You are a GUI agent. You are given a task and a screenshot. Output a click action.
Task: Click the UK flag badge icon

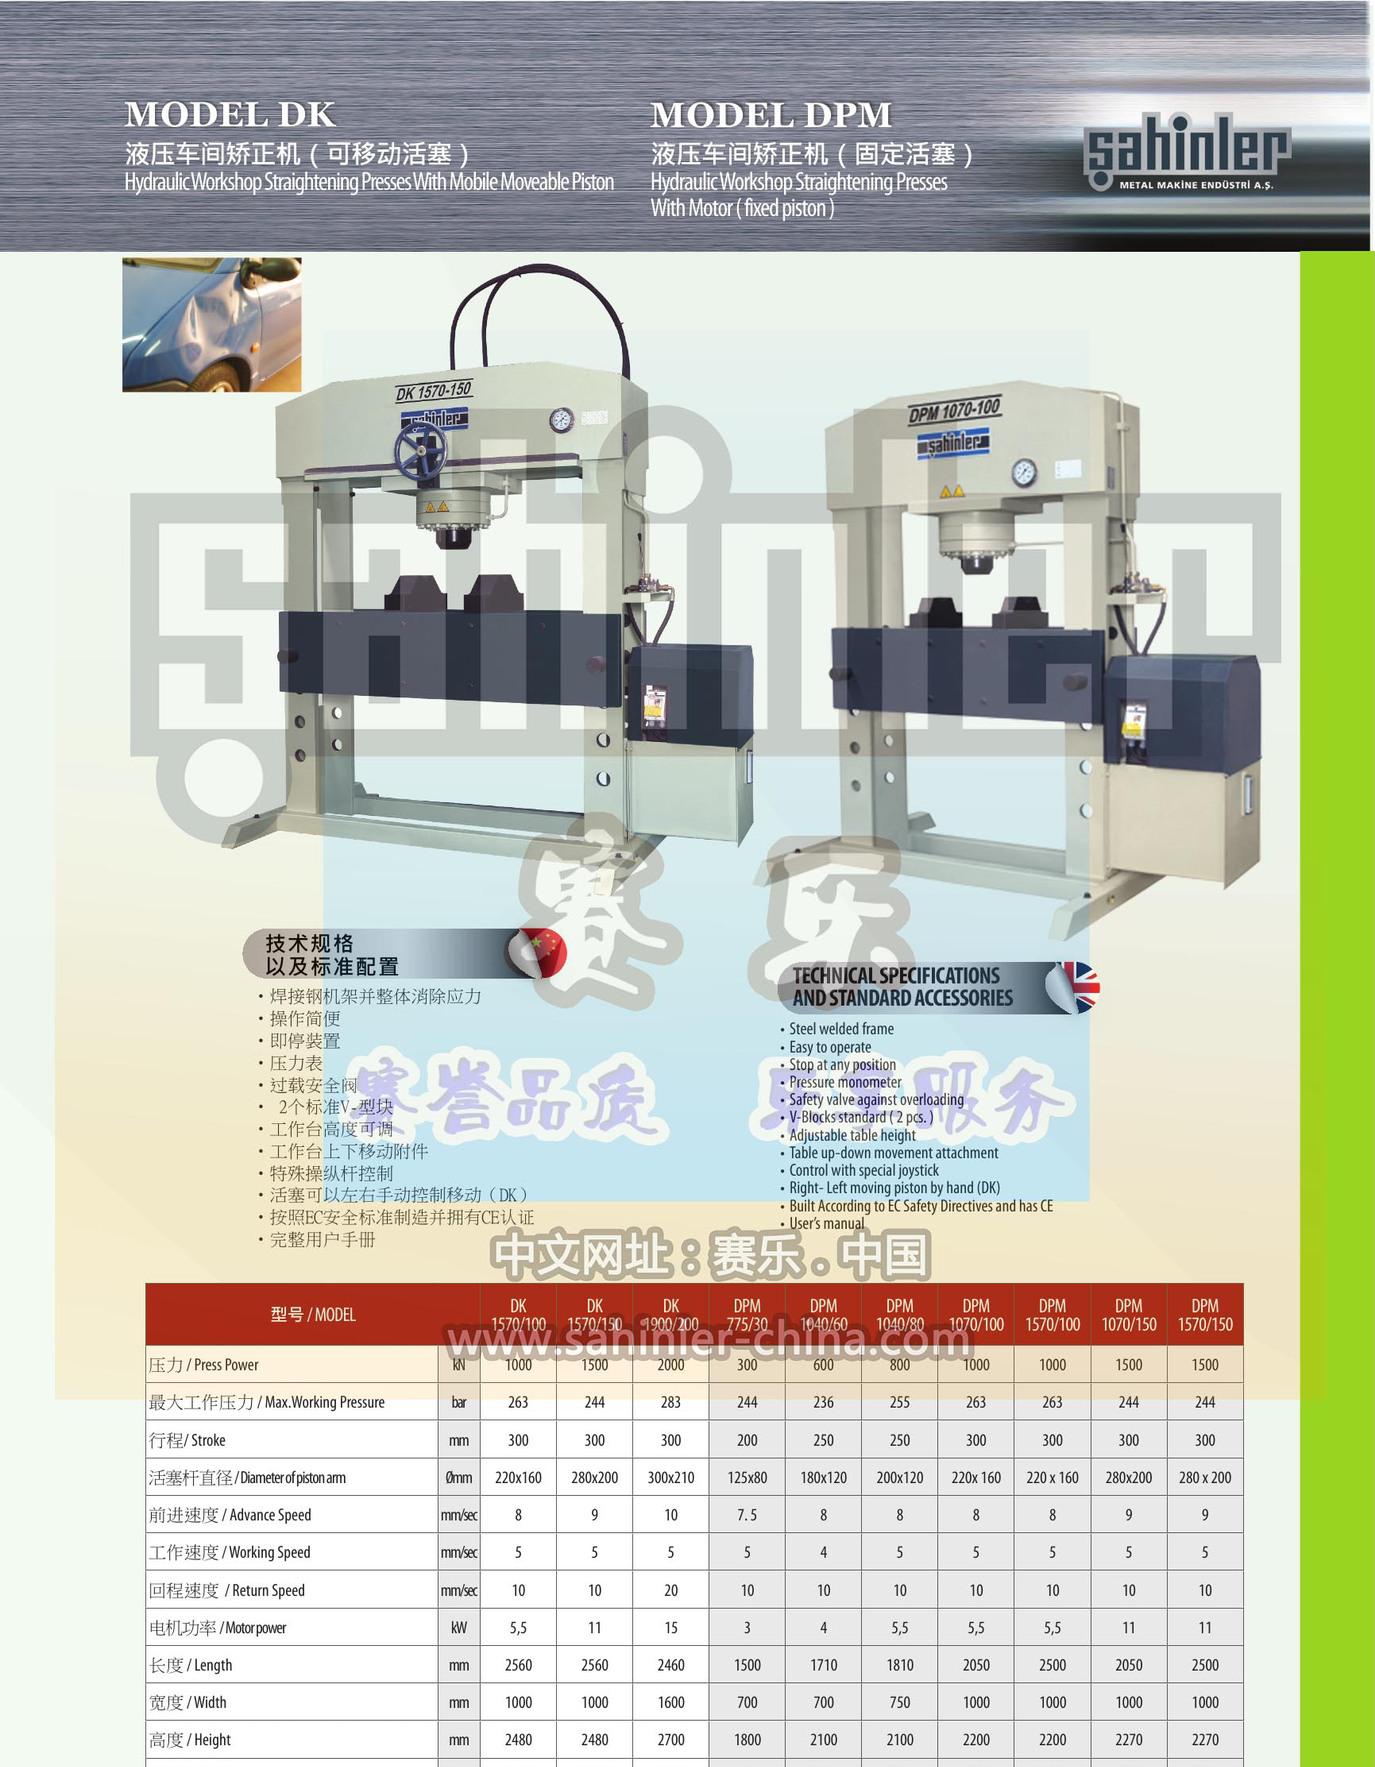click(x=1075, y=987)
